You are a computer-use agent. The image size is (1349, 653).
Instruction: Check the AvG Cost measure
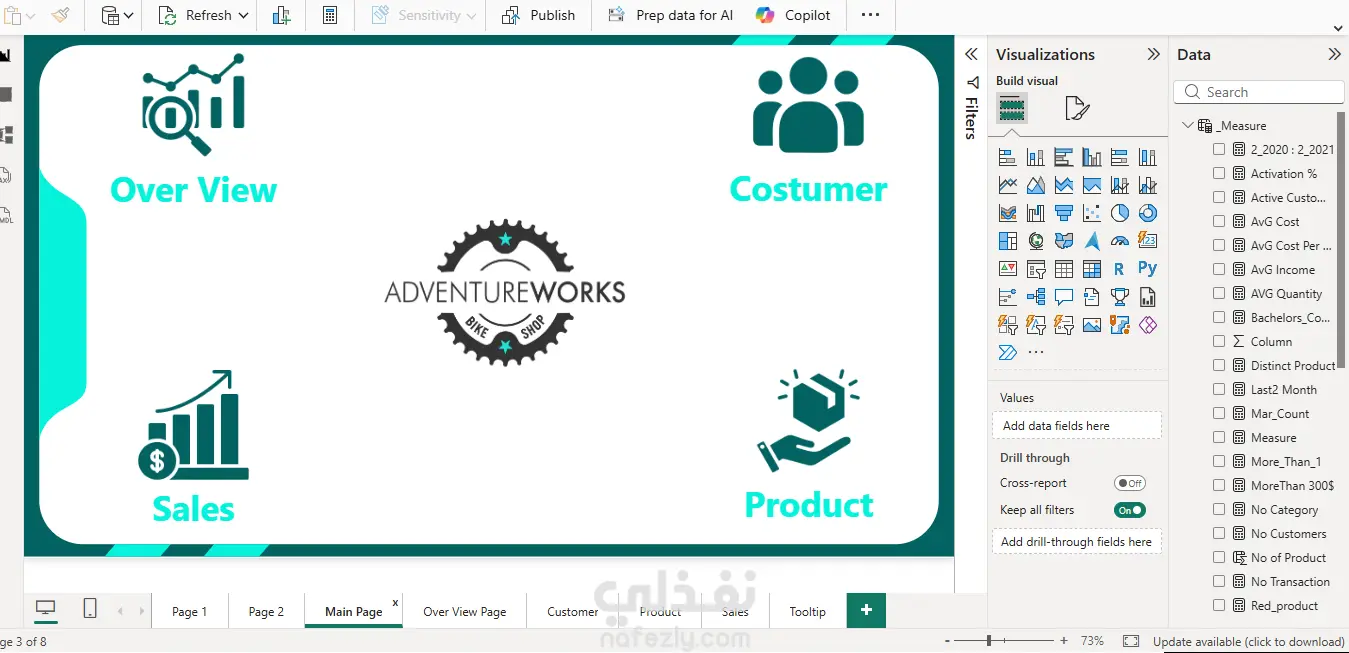(x=1219, y=221)
